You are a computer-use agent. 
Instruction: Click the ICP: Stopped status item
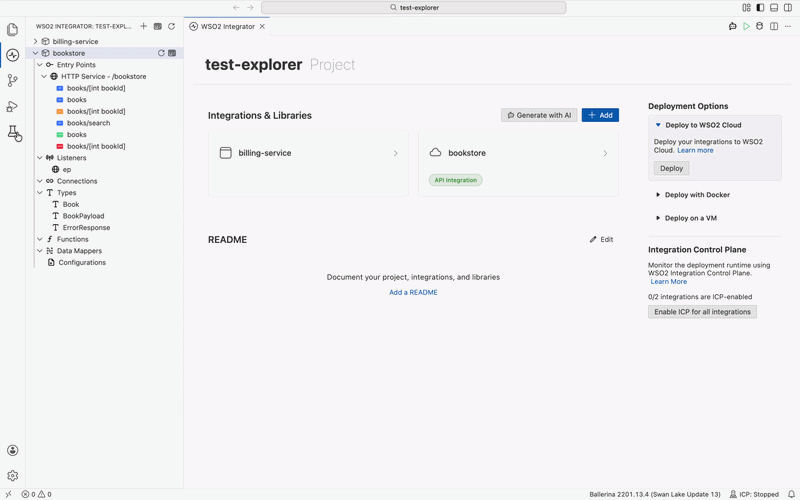tap(754, 494)
